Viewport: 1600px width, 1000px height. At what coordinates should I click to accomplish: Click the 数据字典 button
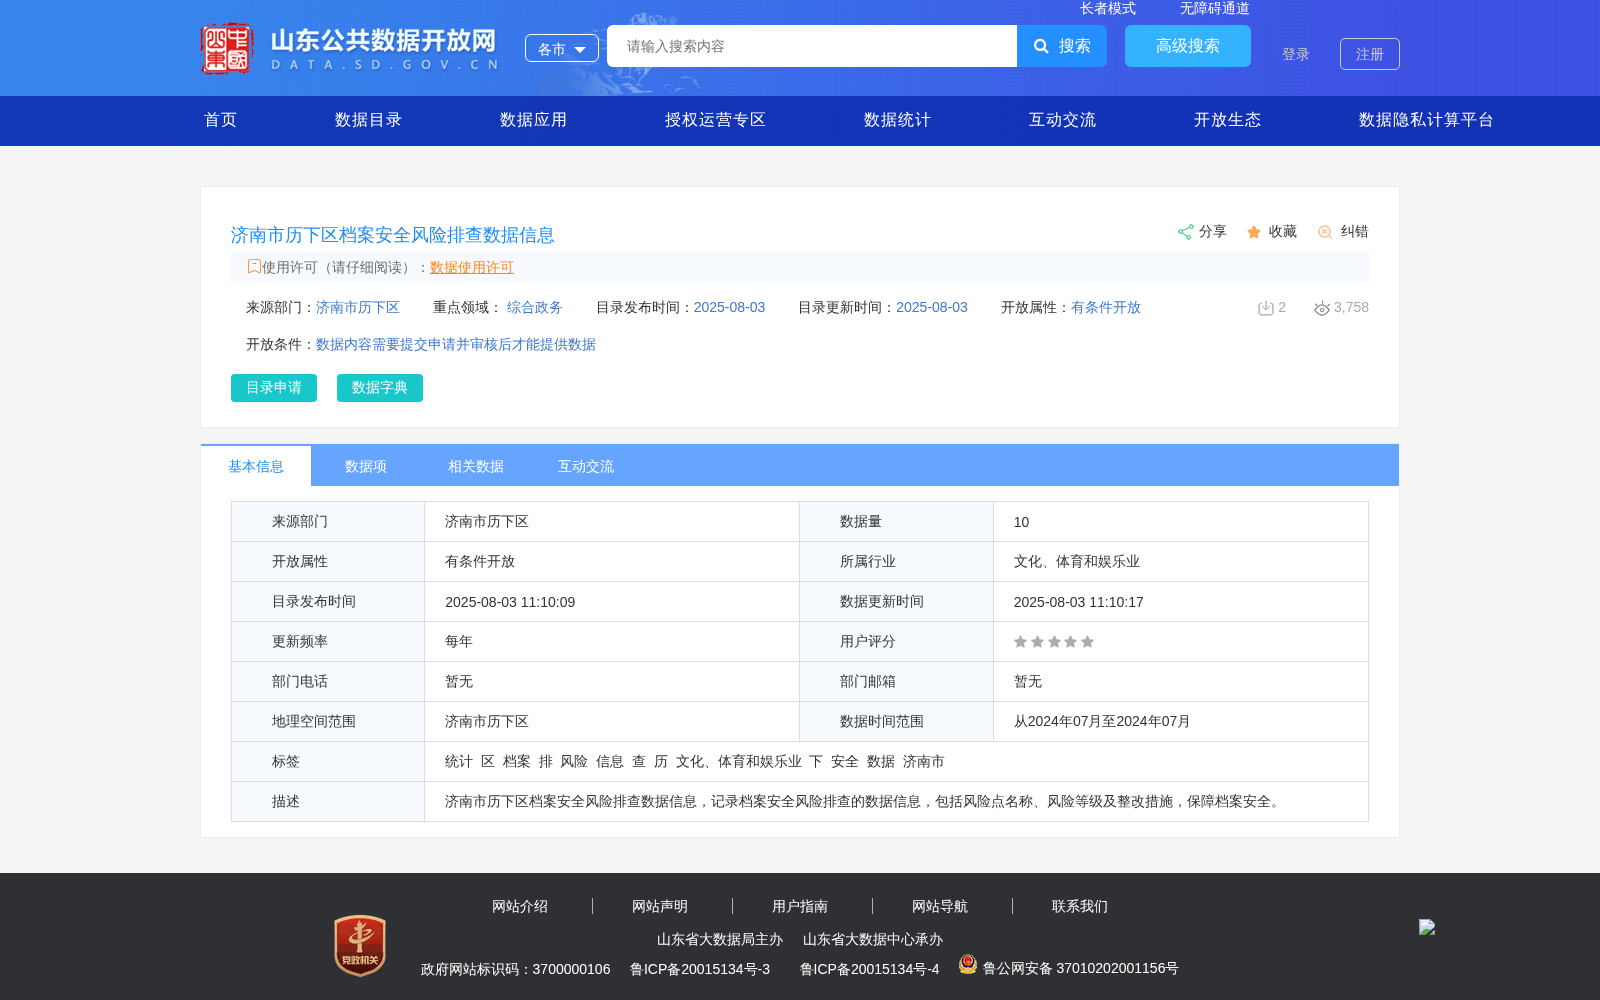[380, 388]
